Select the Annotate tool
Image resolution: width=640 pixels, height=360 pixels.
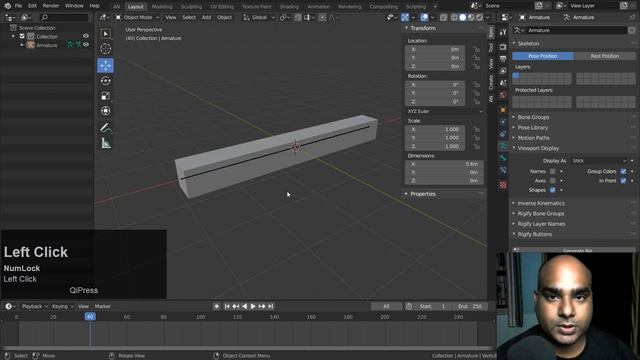click(x=105, y=128)
